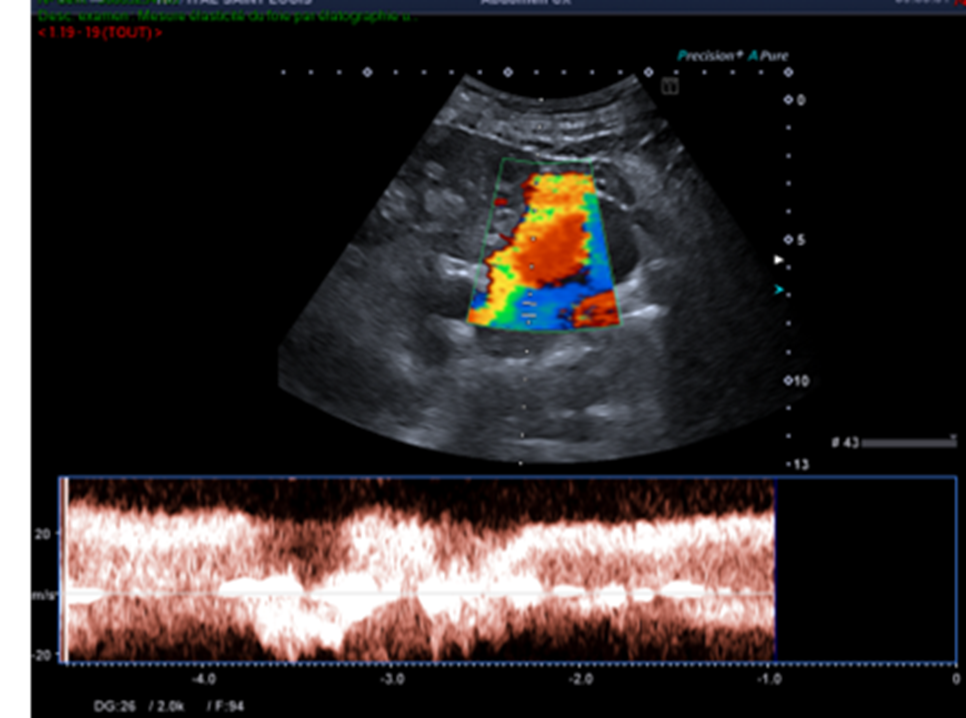Click the red 1:19 (TOUT) image counter
966x718 pixels.
click(x=100, y=33)
